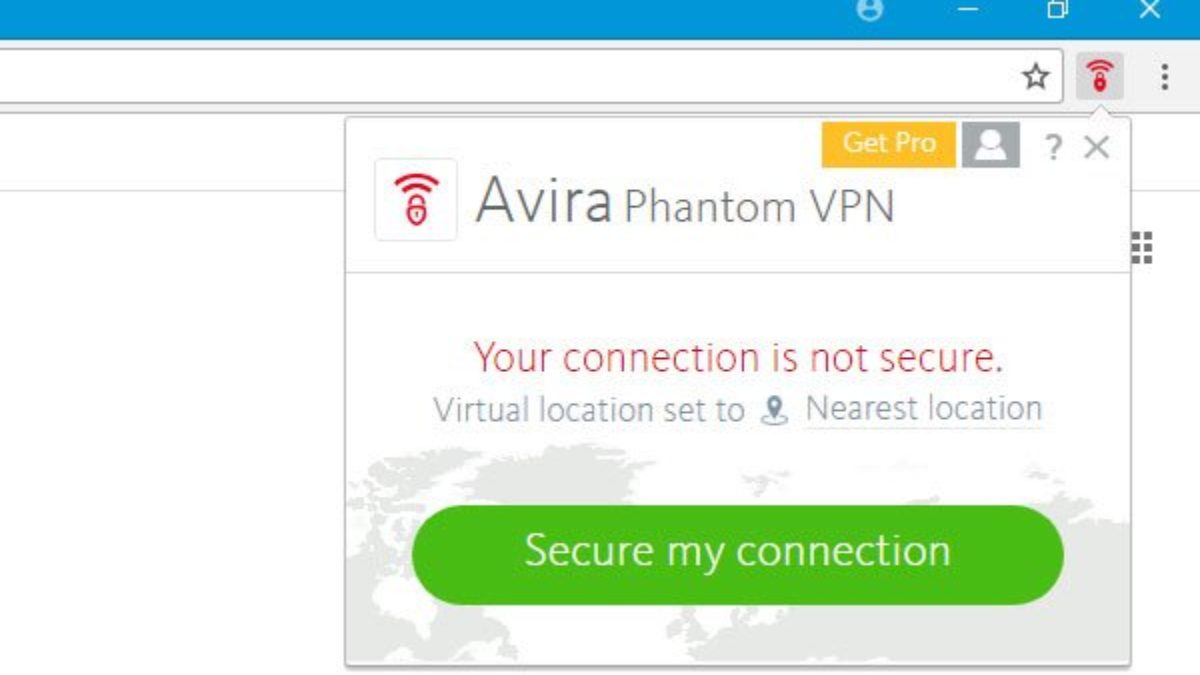Click the Avira Phantom VPN title text

685,202
